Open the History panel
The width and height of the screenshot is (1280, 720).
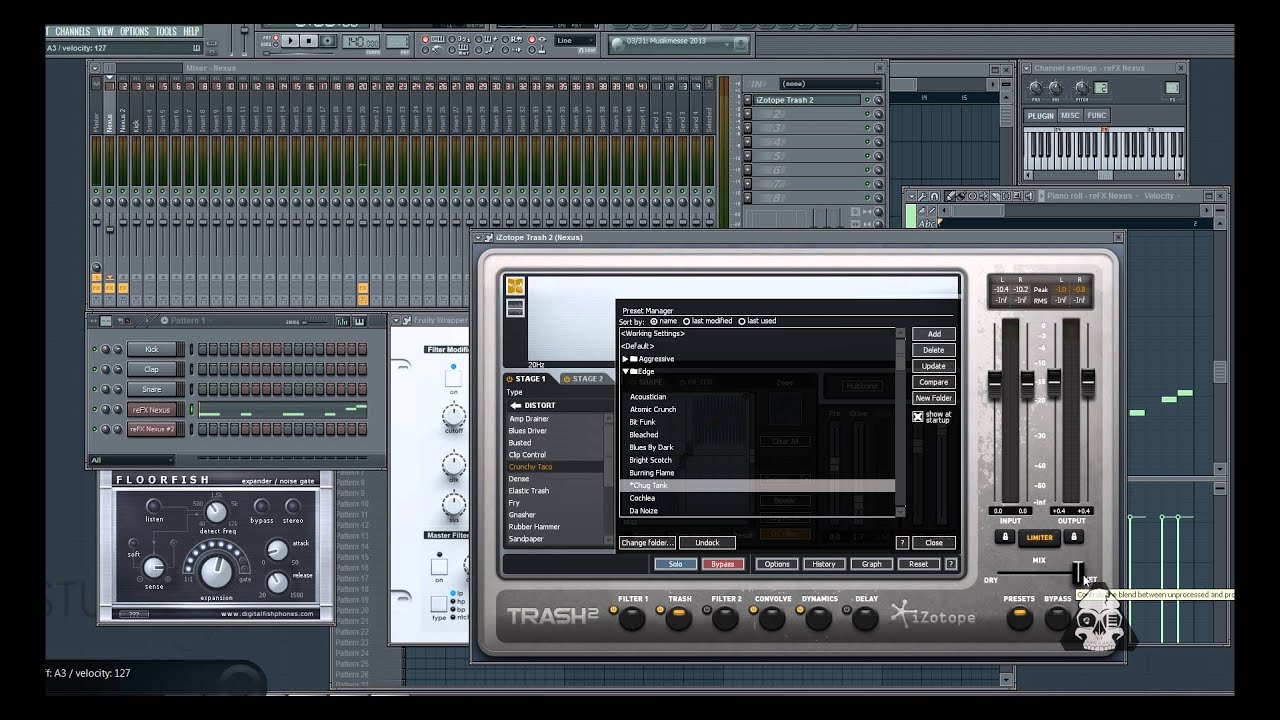point(824,564)
